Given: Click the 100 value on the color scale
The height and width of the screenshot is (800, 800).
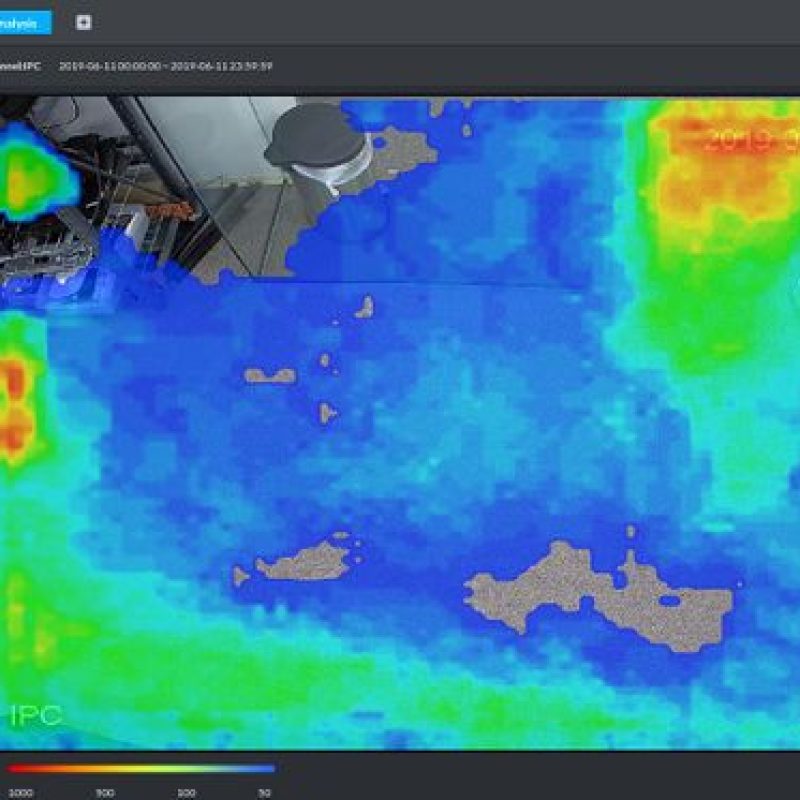Looking at the screenshot, I should pos(186,791).
